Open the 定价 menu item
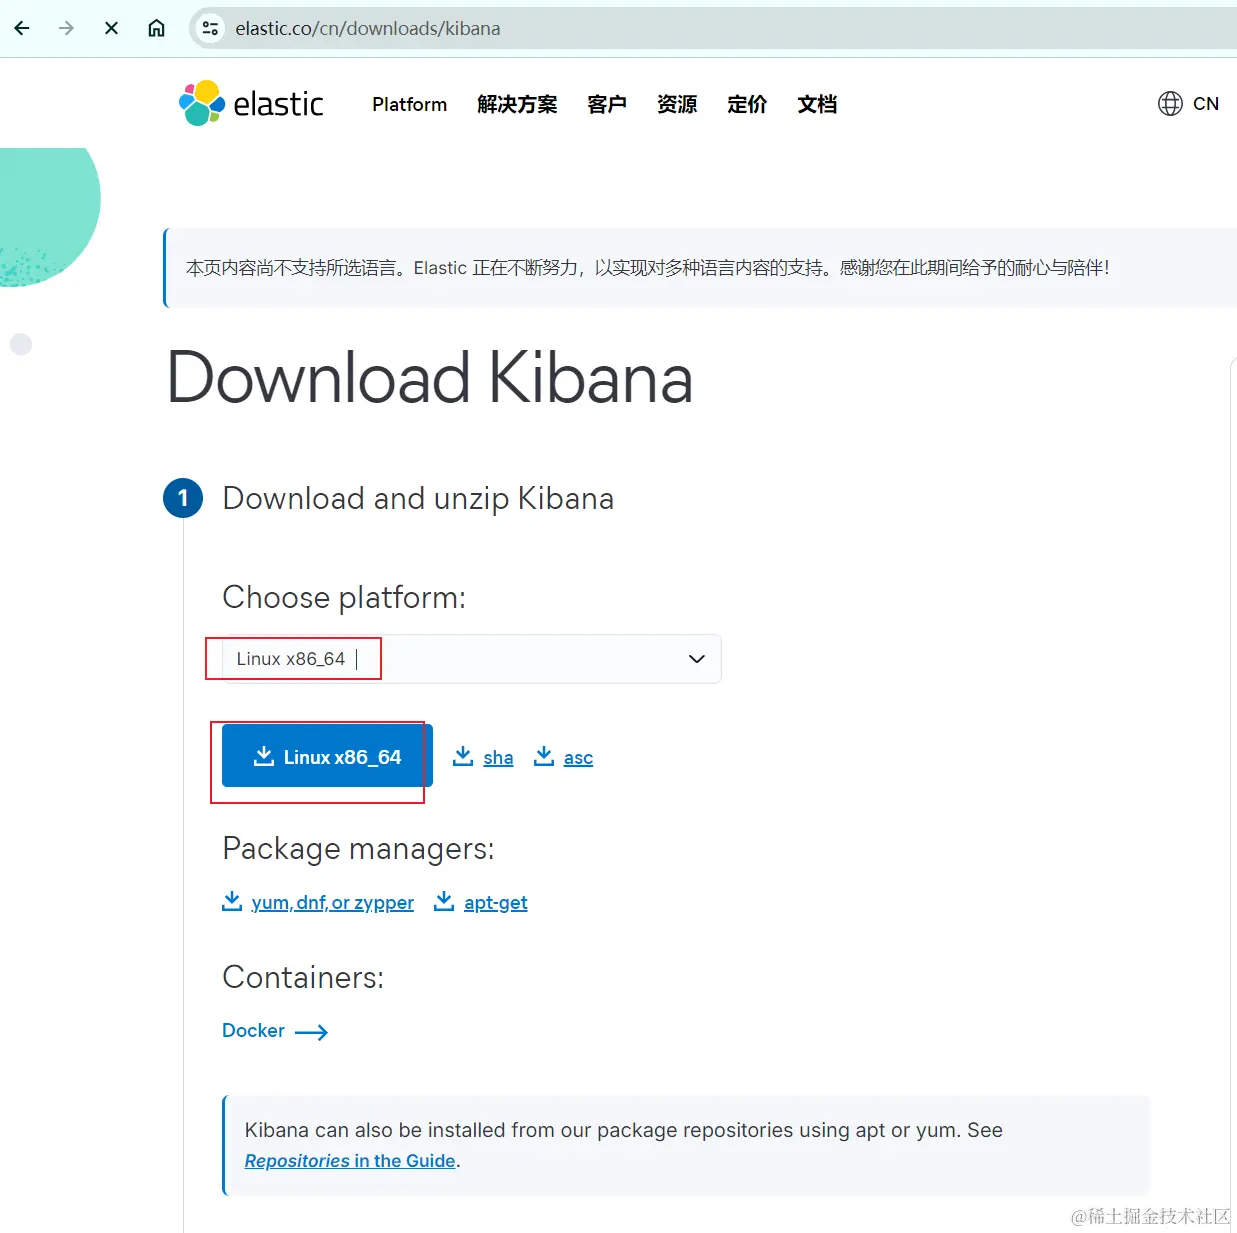This screenshot has height=1233, width=1237. pos(747,104)
